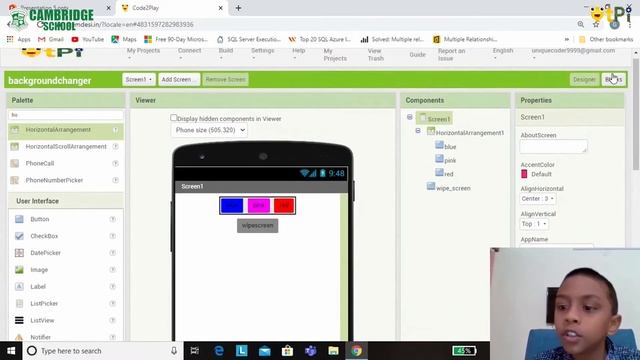This screenshot has height=360, width=640.
Task: Pick the ListView component icon
Action: point(19,320)
